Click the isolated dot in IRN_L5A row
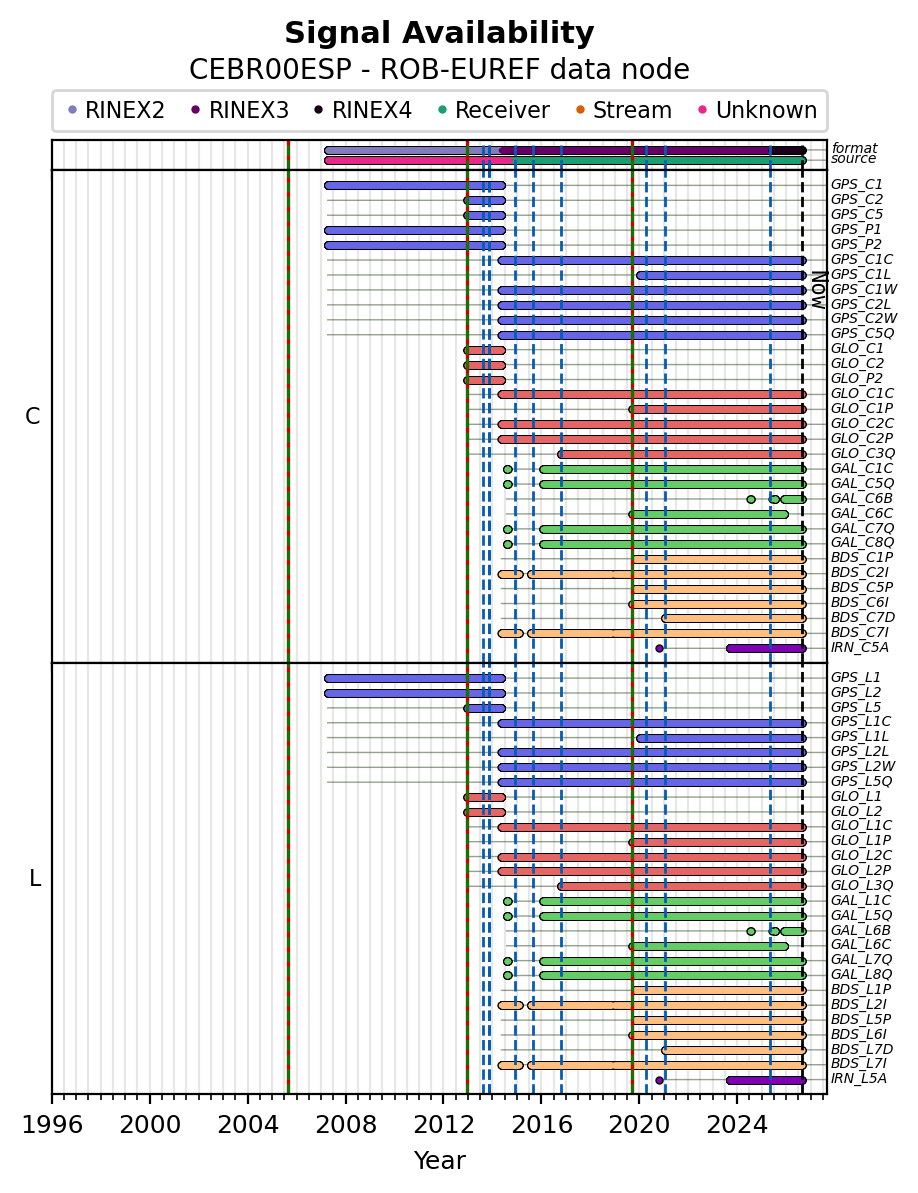Viewport: 918px width, 1193px height. pos(659,1080)
